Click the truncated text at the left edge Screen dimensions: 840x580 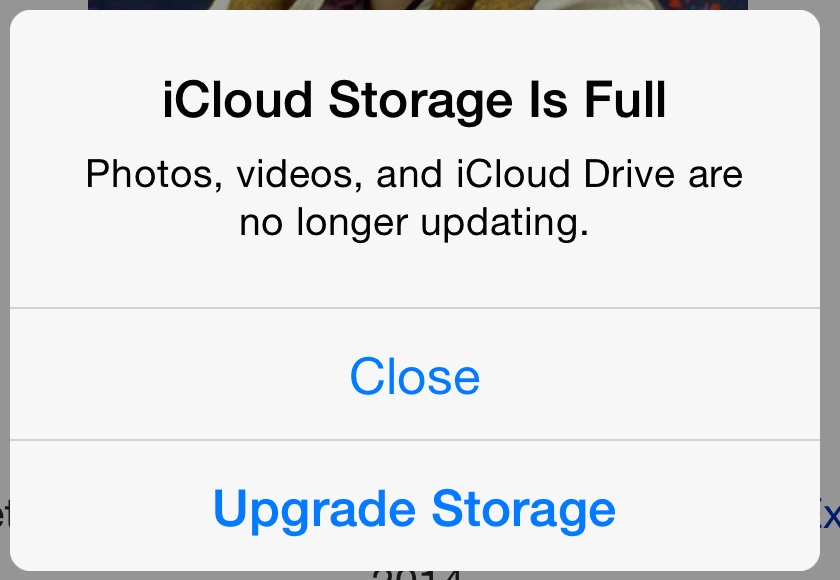click(5, 515)
